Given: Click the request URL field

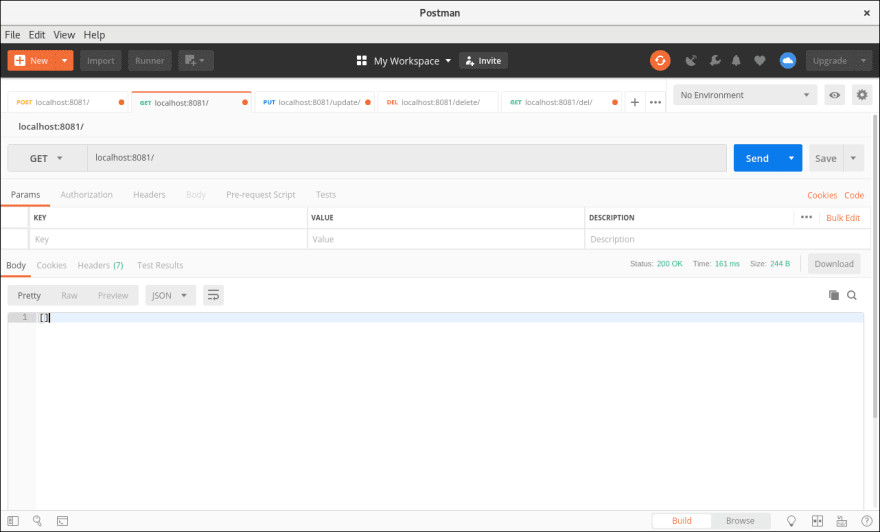Looking at the screenshot, I should pos(407,158).
